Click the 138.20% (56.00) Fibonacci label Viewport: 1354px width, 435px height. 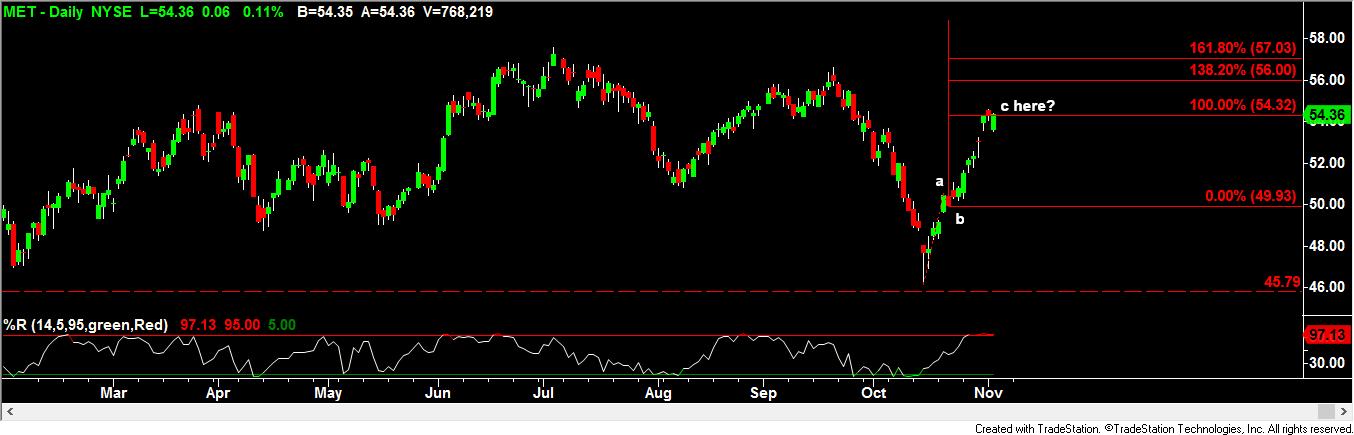pos(1243,70)
